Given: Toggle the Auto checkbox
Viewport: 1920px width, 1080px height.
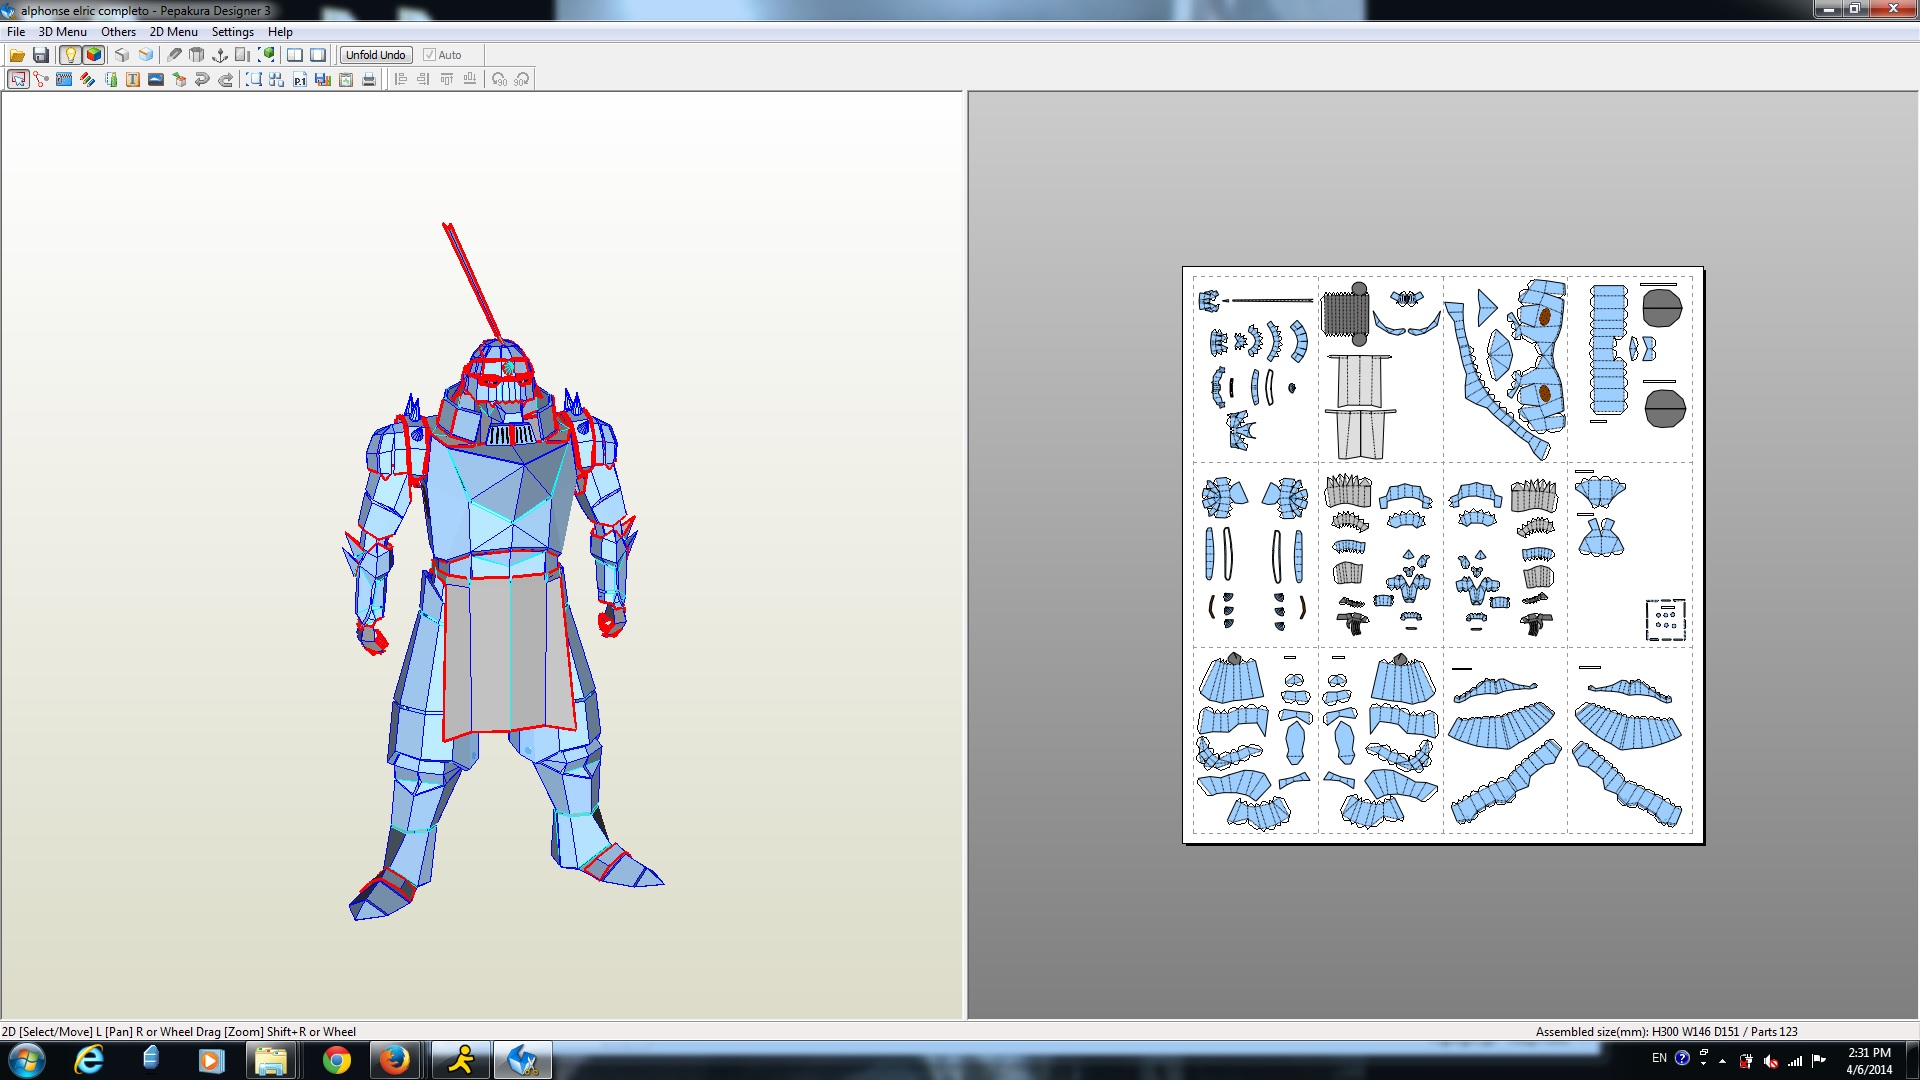Looking at the screenshot, I should point(442,55).
